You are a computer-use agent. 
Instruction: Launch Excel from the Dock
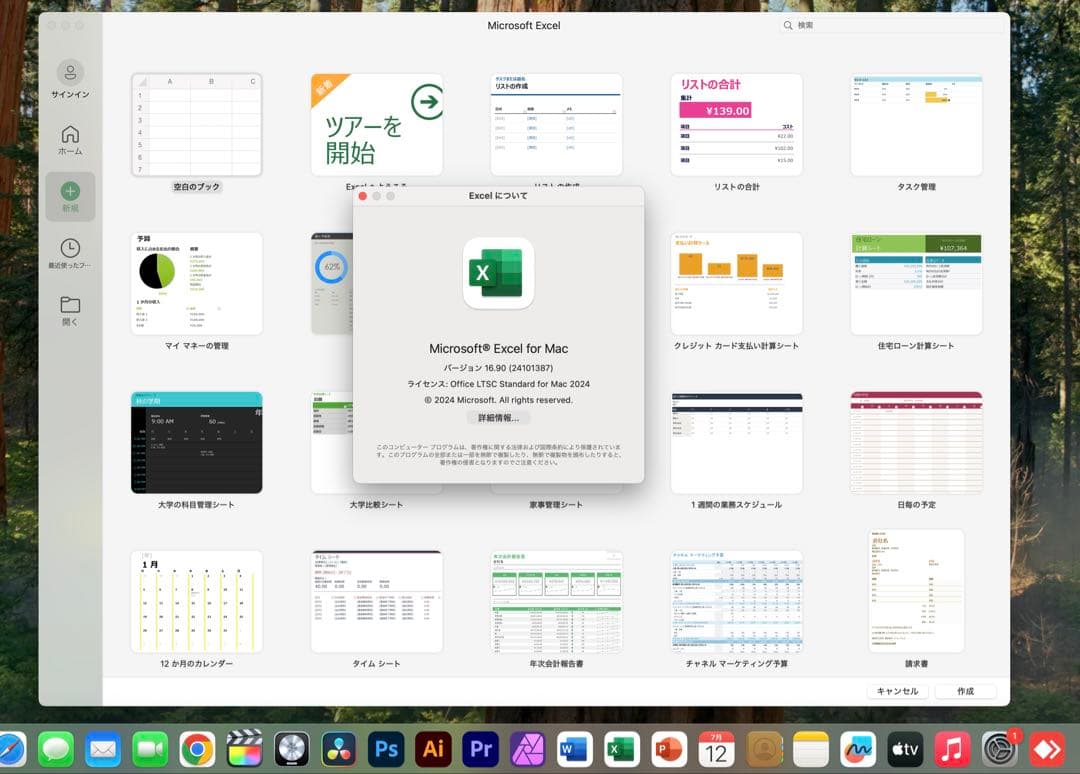click(620, 750)
